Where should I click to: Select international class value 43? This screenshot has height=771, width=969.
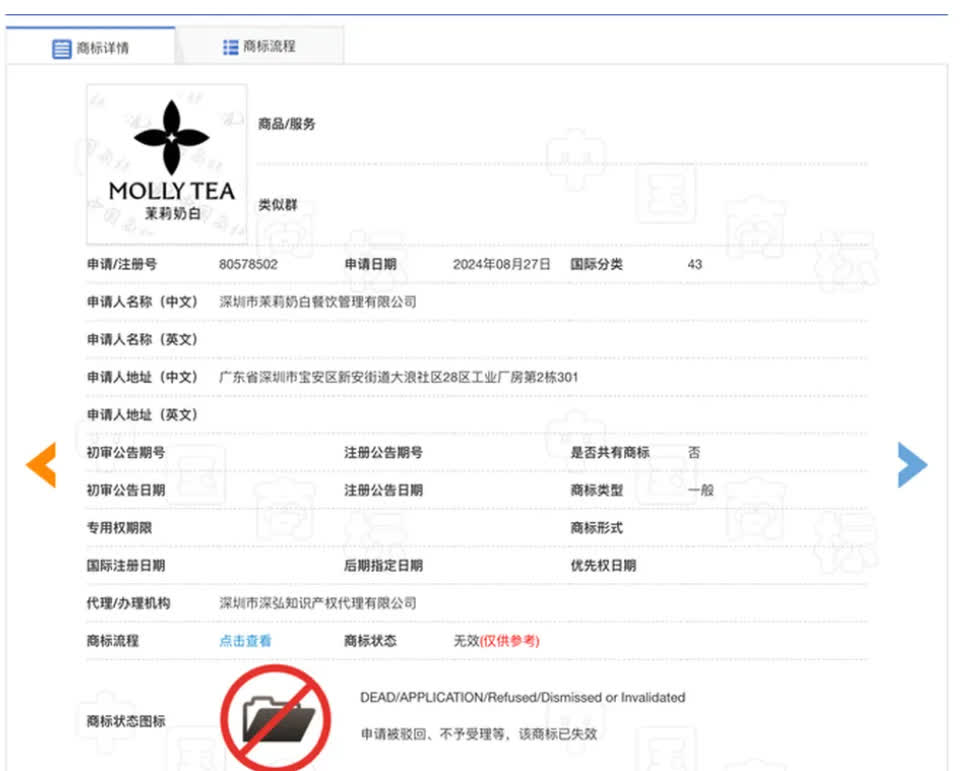coord(695,264)
